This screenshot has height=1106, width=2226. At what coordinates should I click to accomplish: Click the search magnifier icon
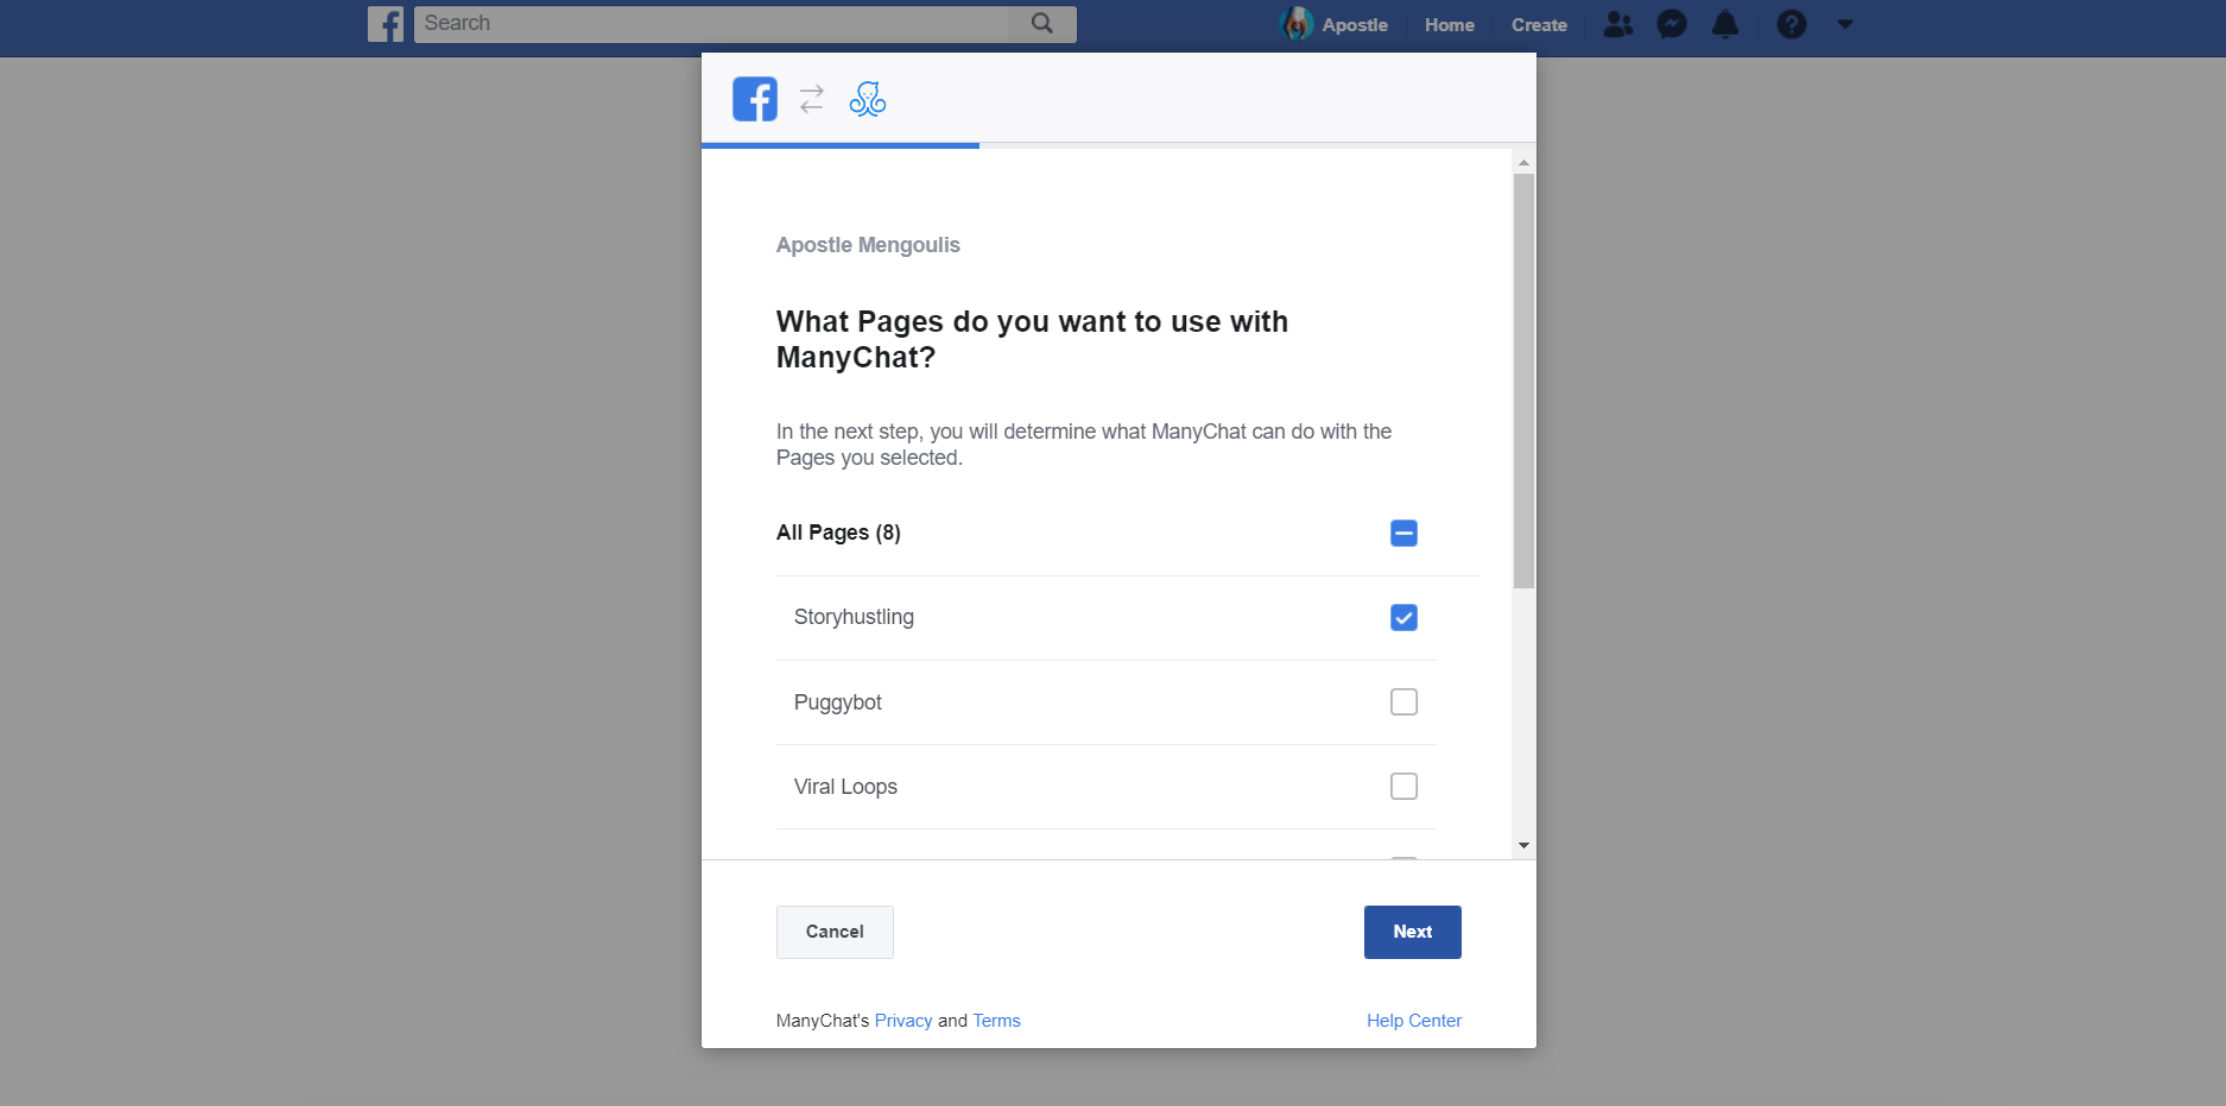point(1042,23)
